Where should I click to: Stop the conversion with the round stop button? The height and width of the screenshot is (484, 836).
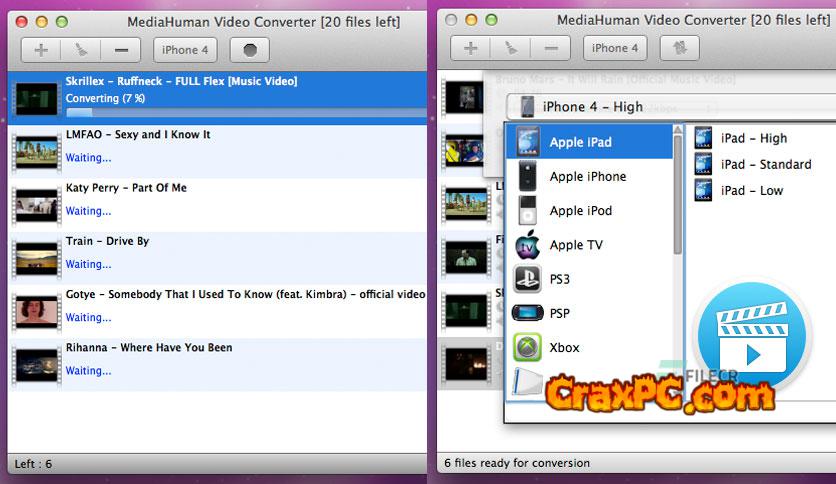(x=249, y=49)
